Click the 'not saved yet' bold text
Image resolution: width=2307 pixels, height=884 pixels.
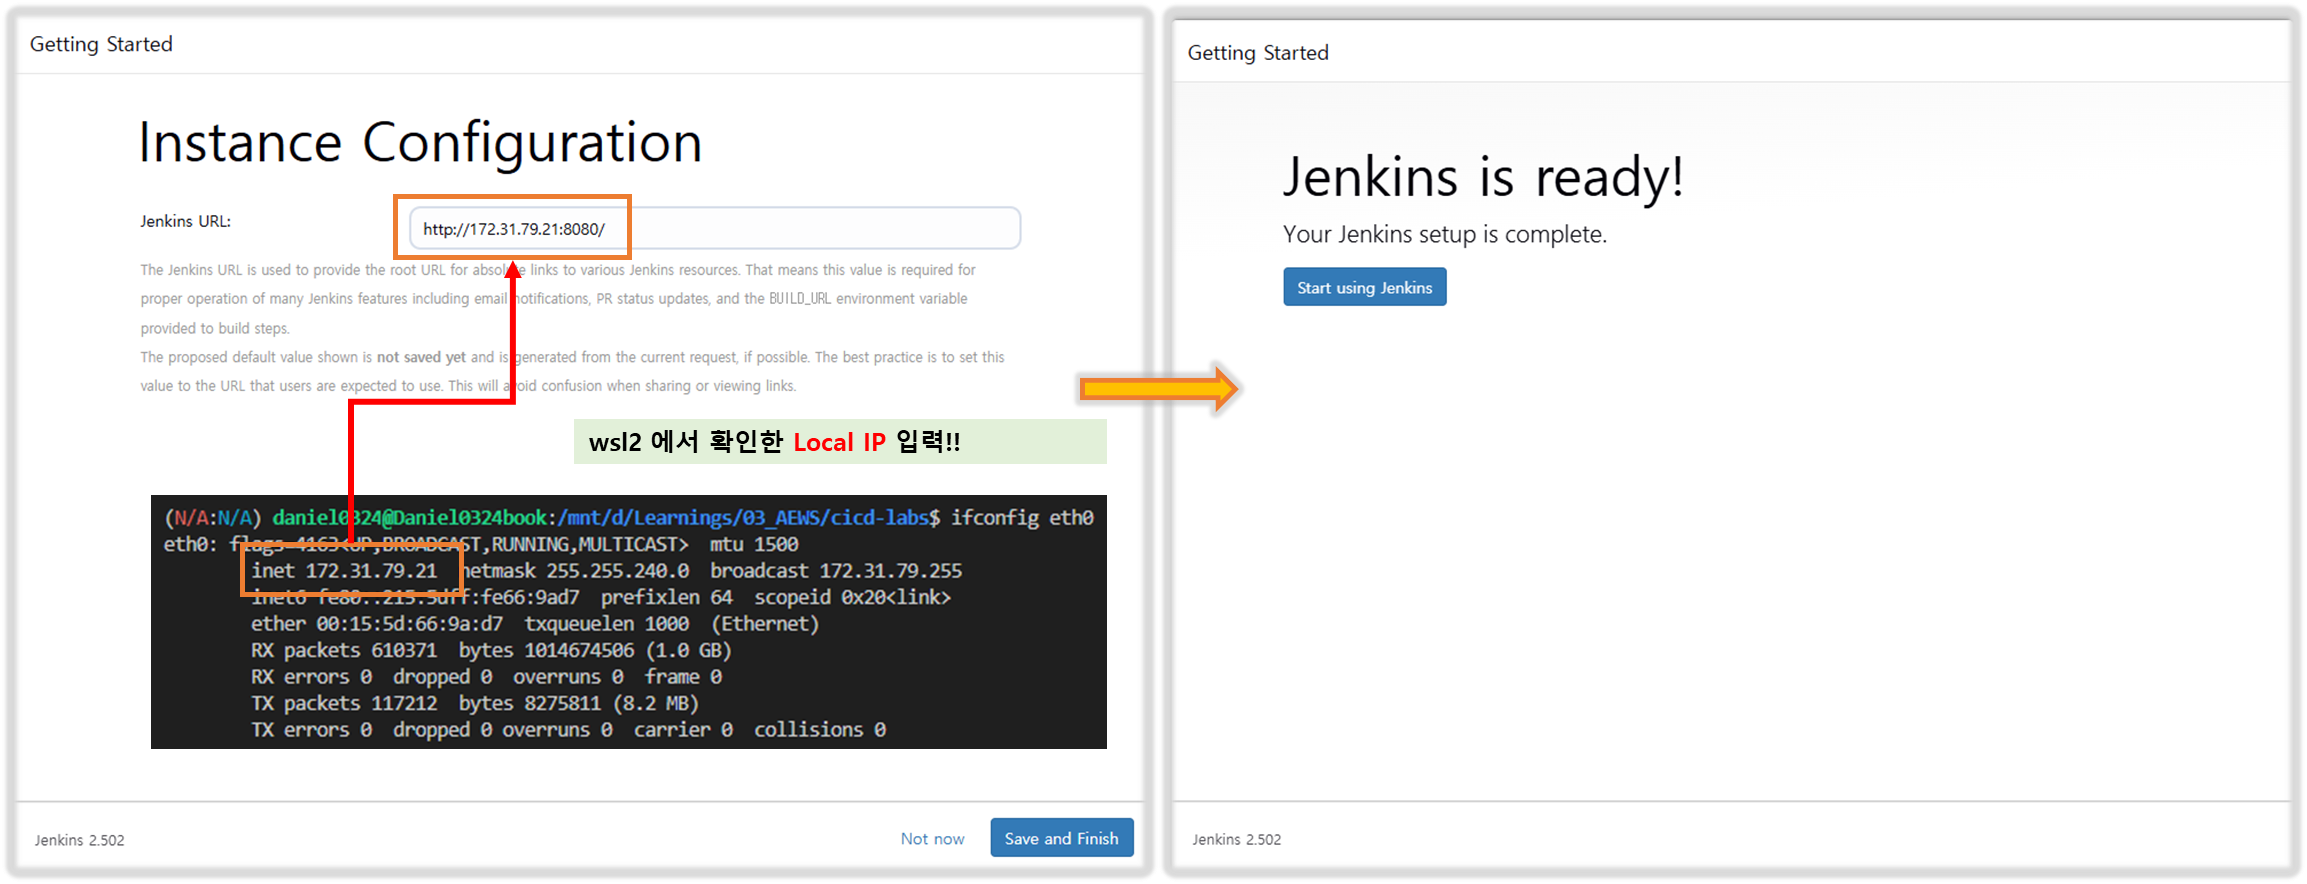click(x=421, y=357)
